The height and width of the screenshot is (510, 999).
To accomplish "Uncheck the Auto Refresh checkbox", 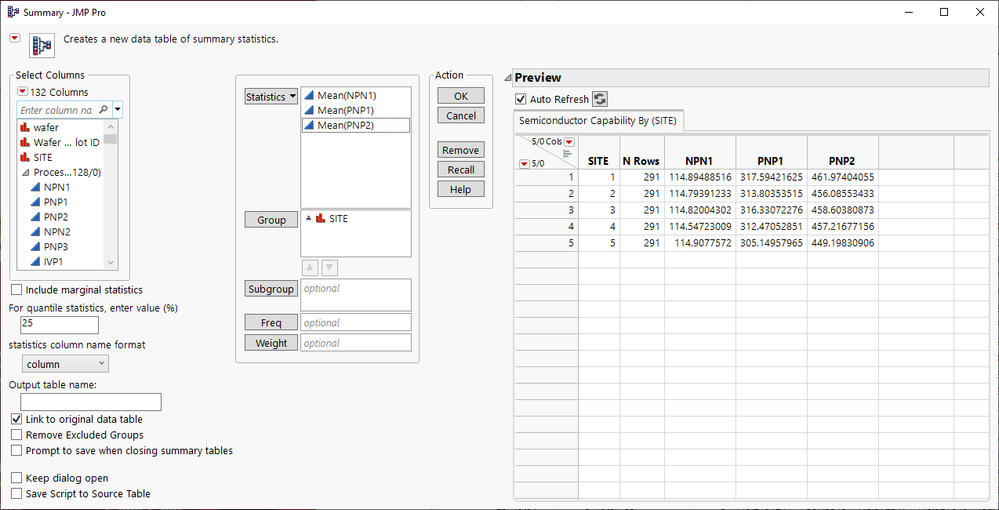I will coord(521,99).
